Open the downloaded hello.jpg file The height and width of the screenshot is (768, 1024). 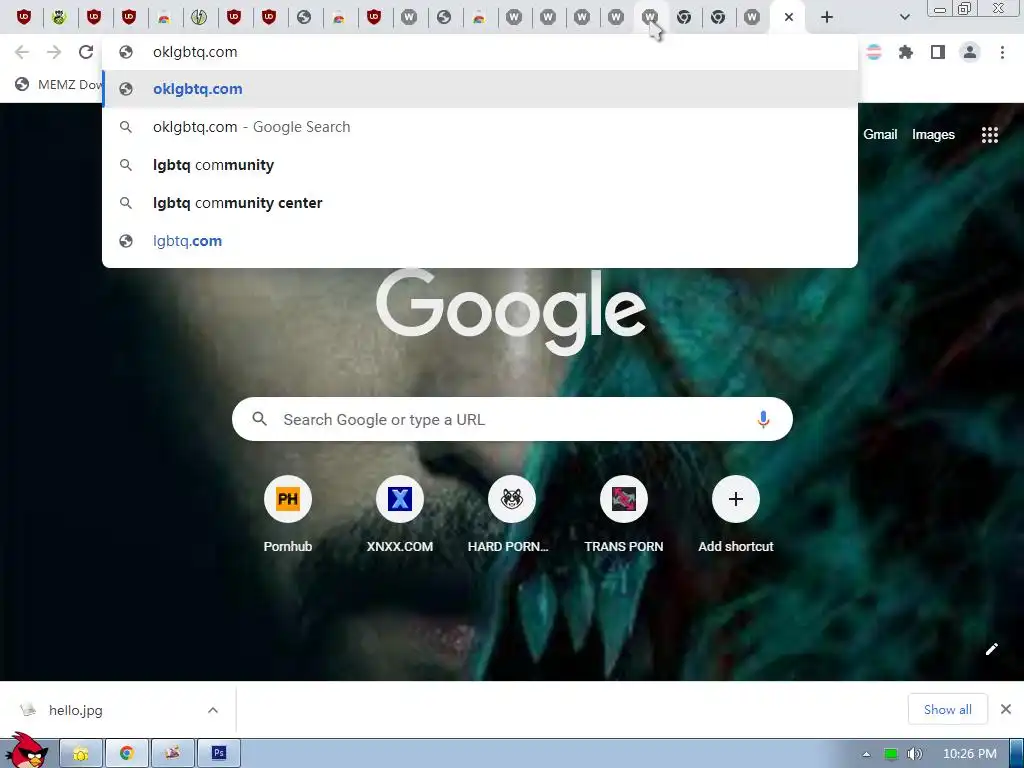click(75, 710)
